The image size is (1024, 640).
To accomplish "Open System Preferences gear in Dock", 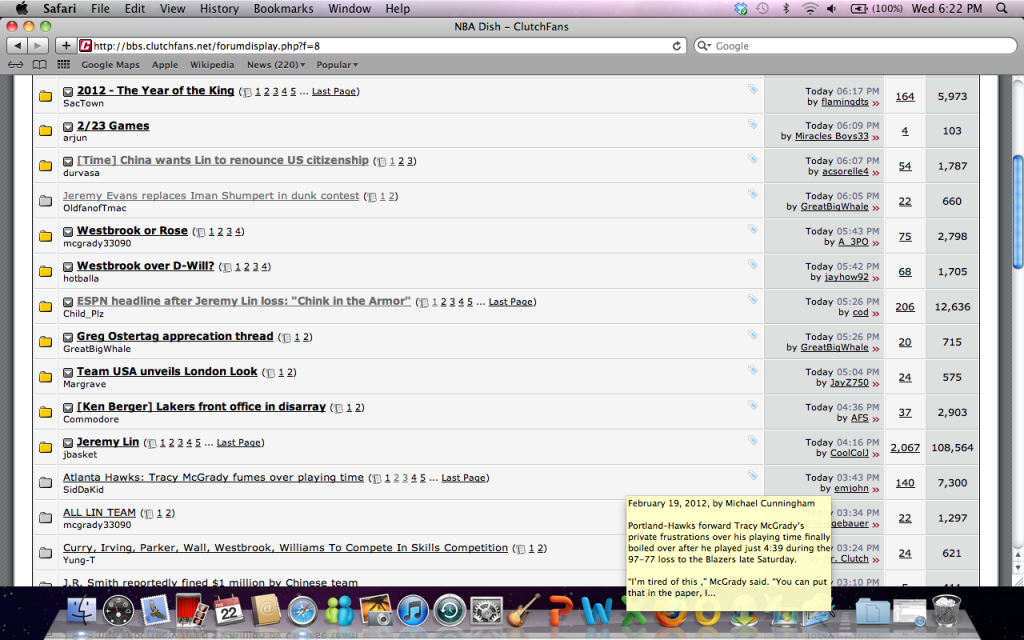I will pos(487,611).
